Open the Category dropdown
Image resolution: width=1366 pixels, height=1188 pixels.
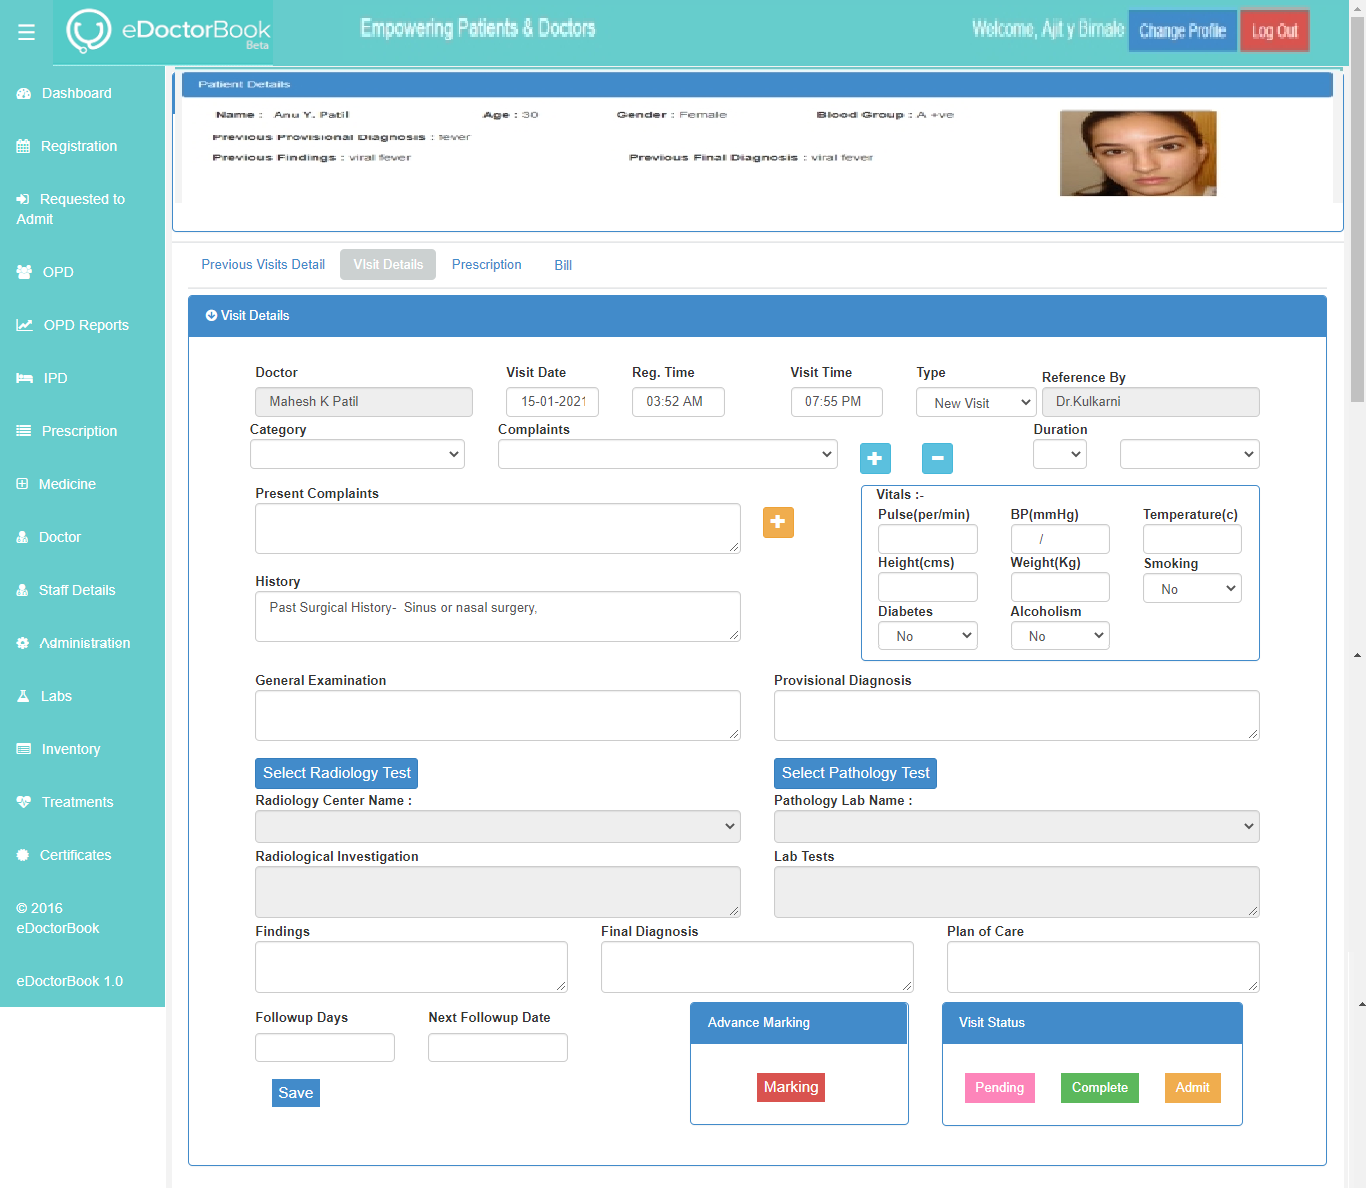click(x=357, y=454)
